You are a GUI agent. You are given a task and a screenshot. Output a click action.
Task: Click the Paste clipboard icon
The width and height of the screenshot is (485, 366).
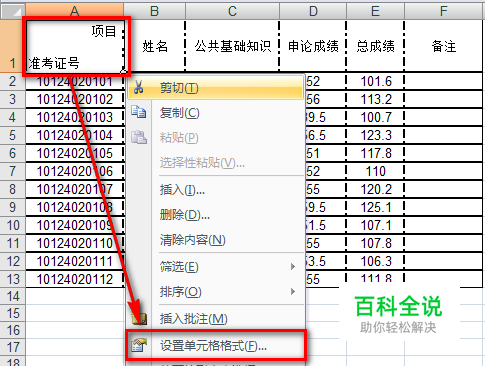[x=138, y=137]
